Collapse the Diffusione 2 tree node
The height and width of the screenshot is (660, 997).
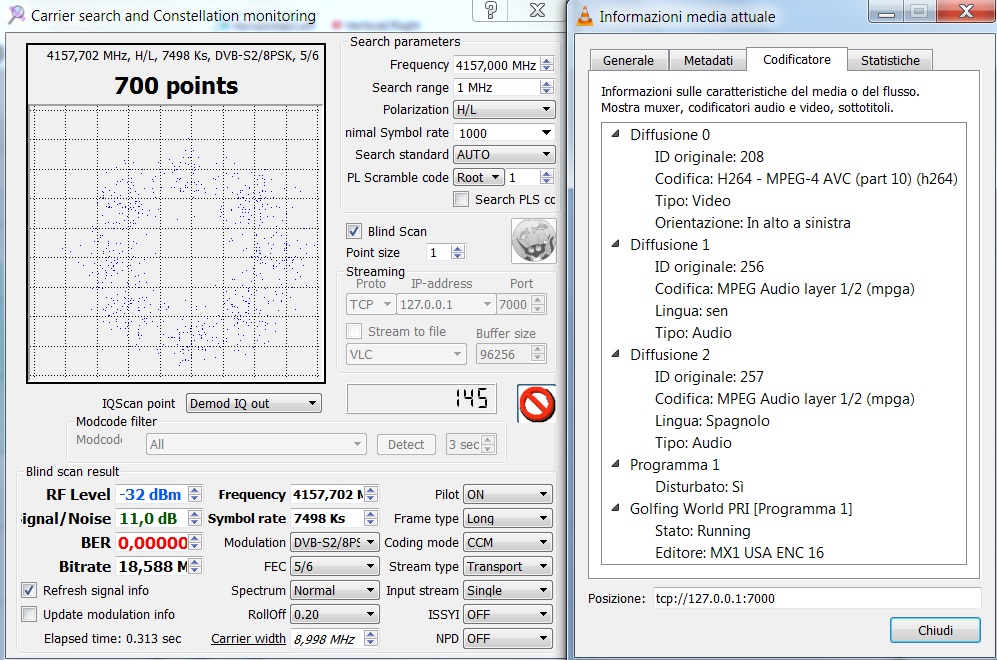tap(615, 354)
